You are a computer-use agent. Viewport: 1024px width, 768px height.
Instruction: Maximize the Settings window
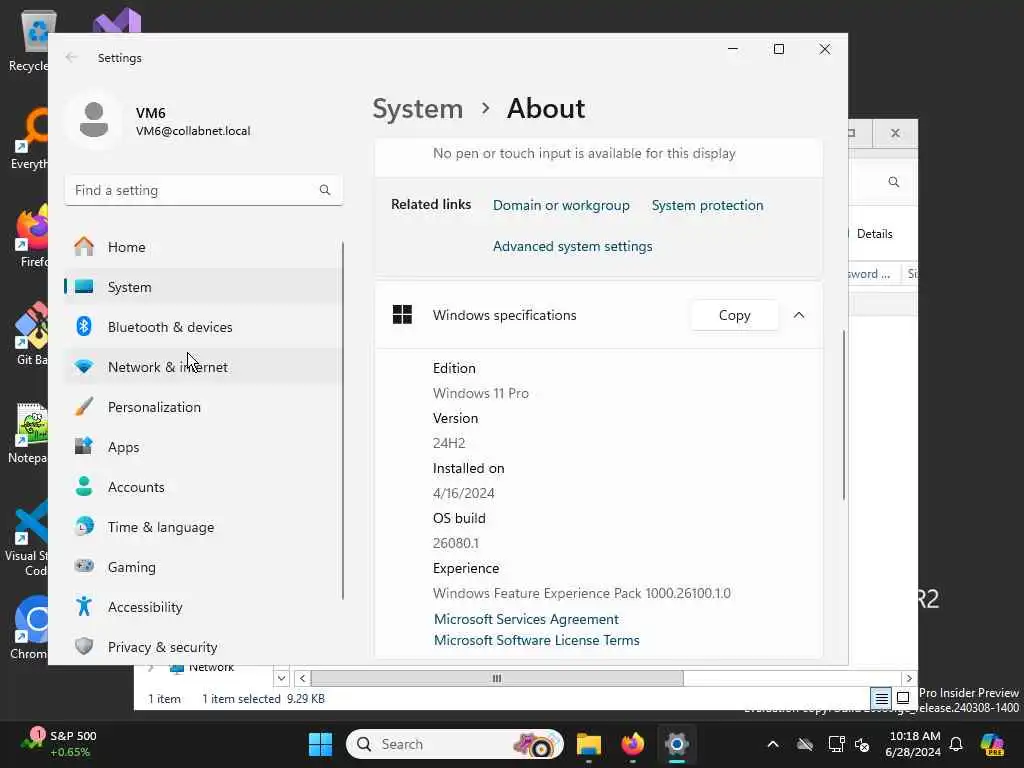pos(778,49)
